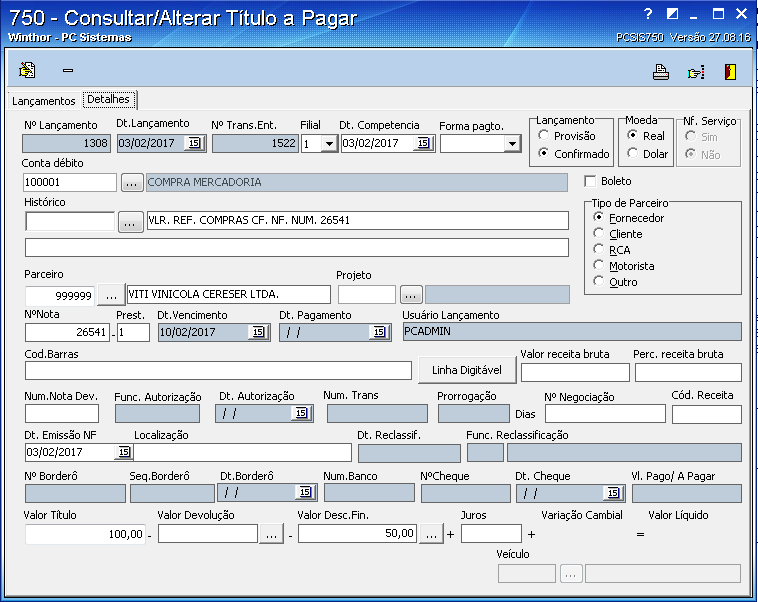
Task: Select the Confirmado radio option
Action: point(543,153)
